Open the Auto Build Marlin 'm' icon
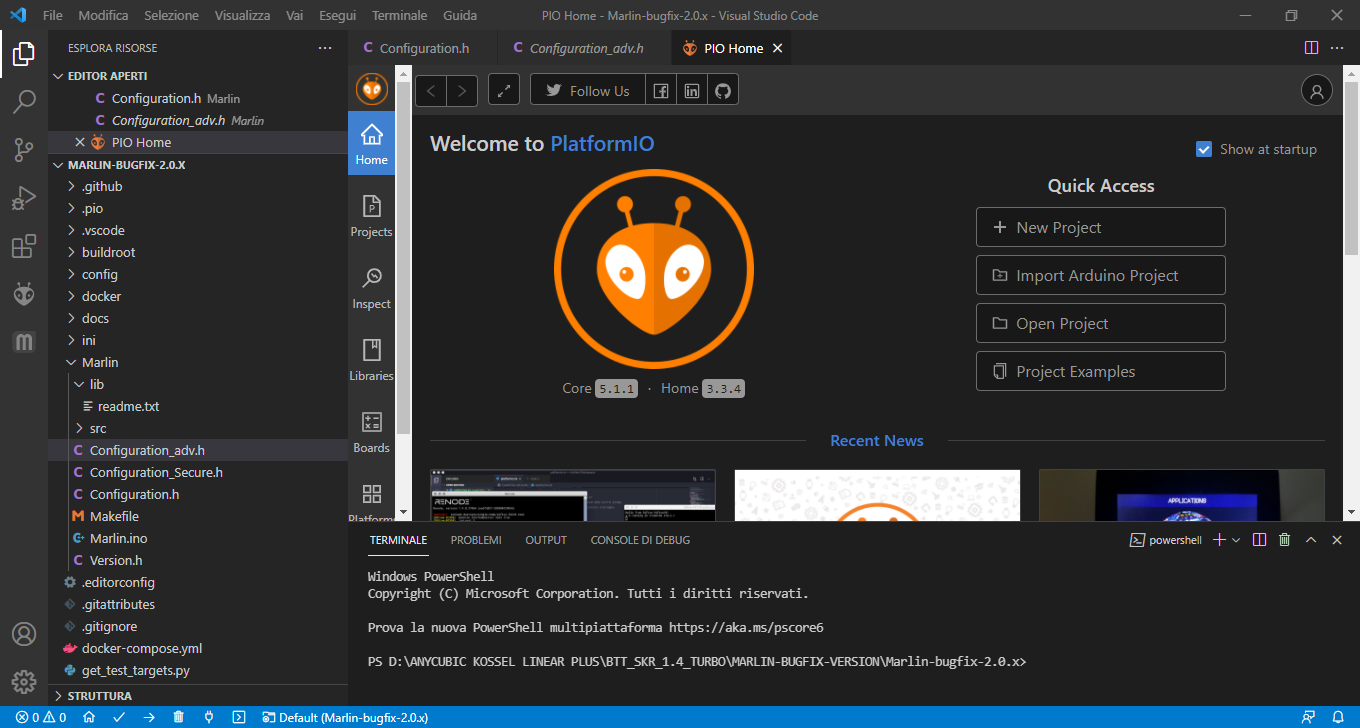1360x728 pixels. [x=24, y=342]
